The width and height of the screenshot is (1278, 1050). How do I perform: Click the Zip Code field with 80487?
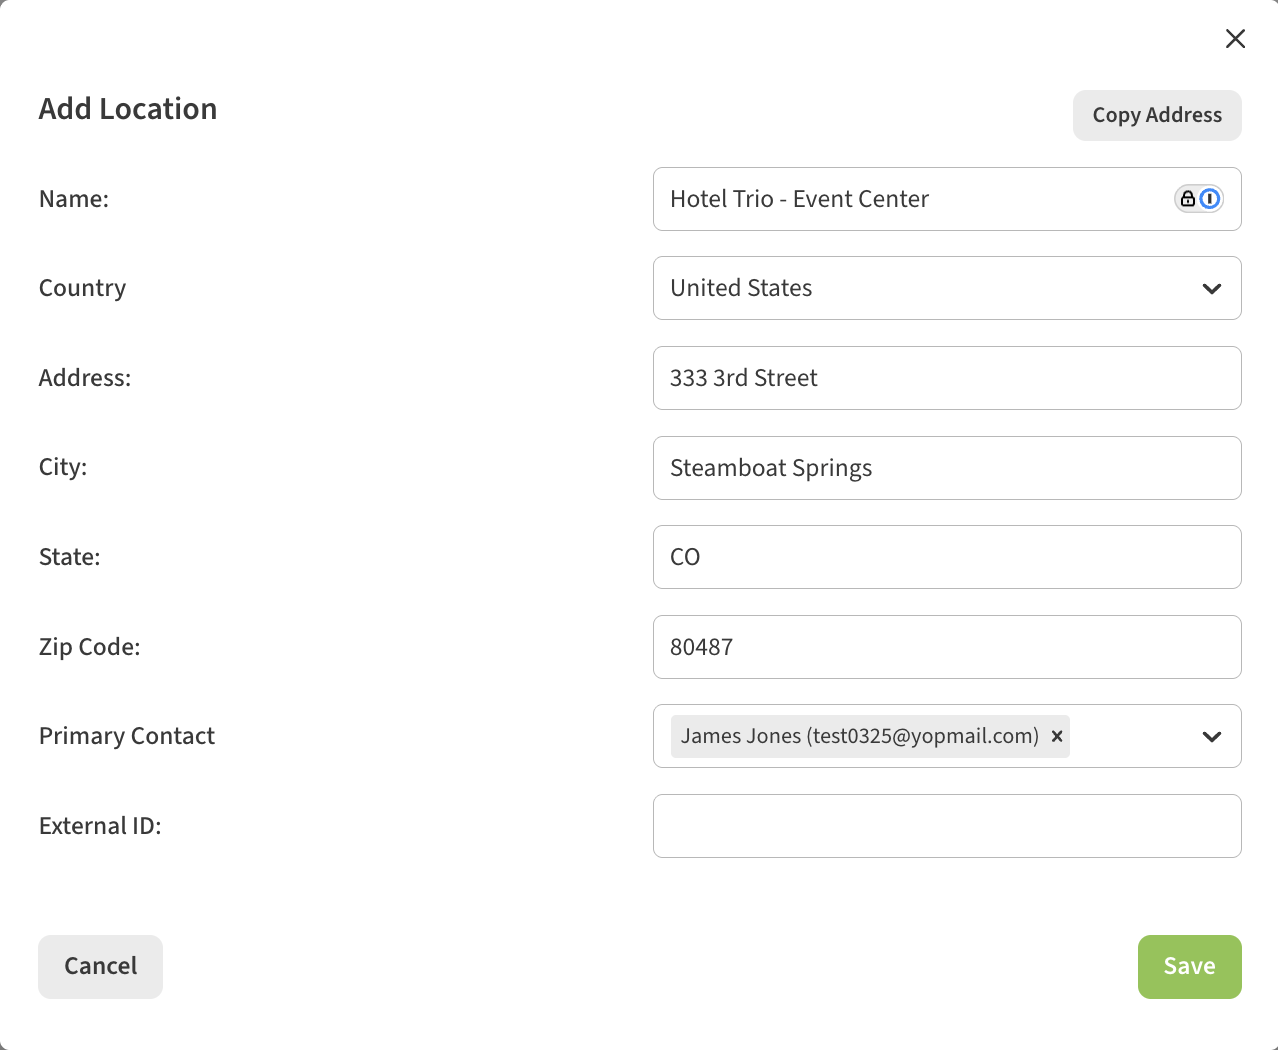click(946, 647)
